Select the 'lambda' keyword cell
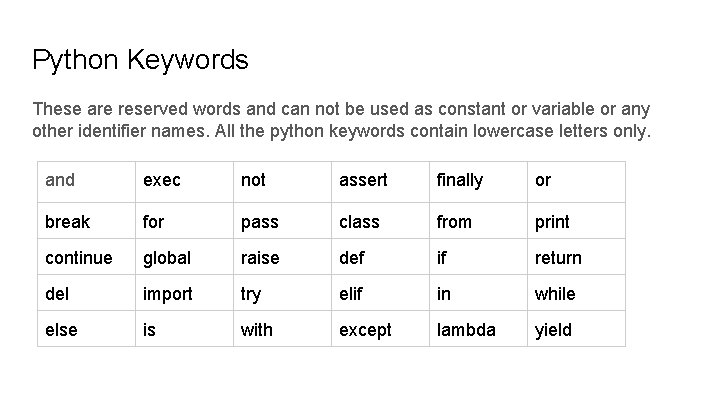 click(x=478, y=329)
